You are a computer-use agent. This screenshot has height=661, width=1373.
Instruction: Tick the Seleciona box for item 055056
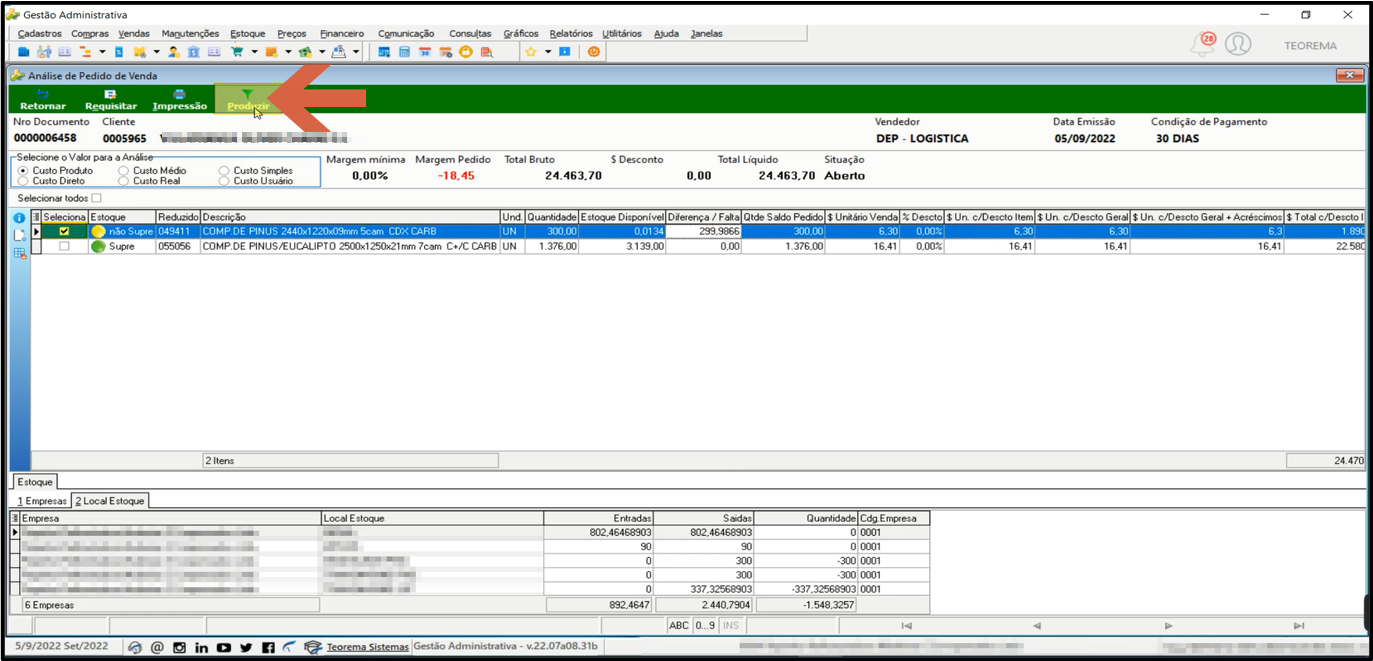pyautogui.click(x=64, y=246)
